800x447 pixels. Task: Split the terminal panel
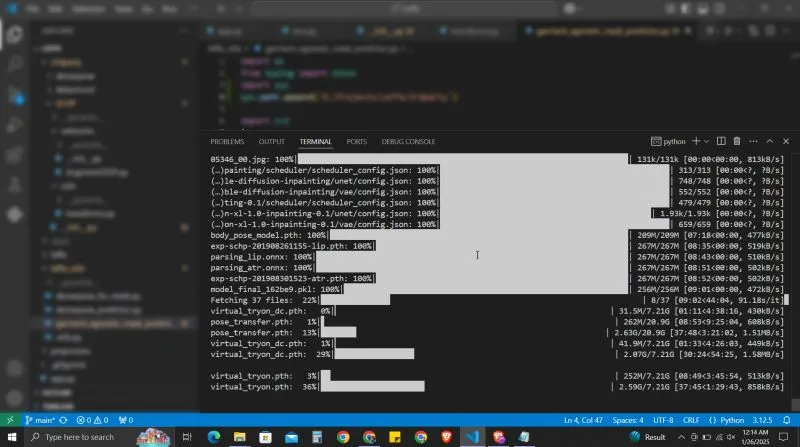pos(722,142)
